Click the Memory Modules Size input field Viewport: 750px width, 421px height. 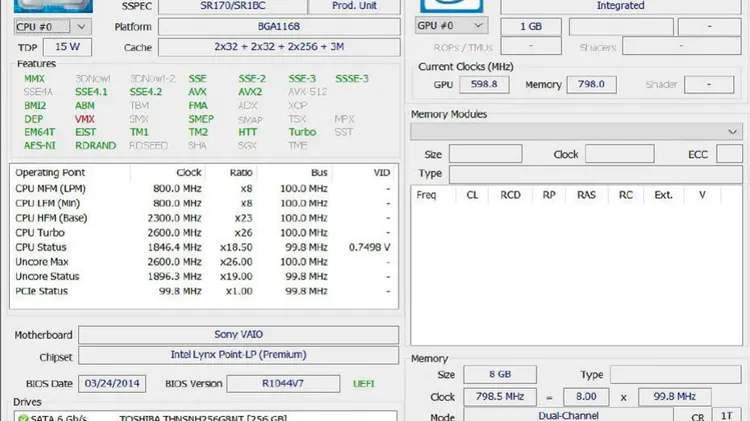click(485, 154)
